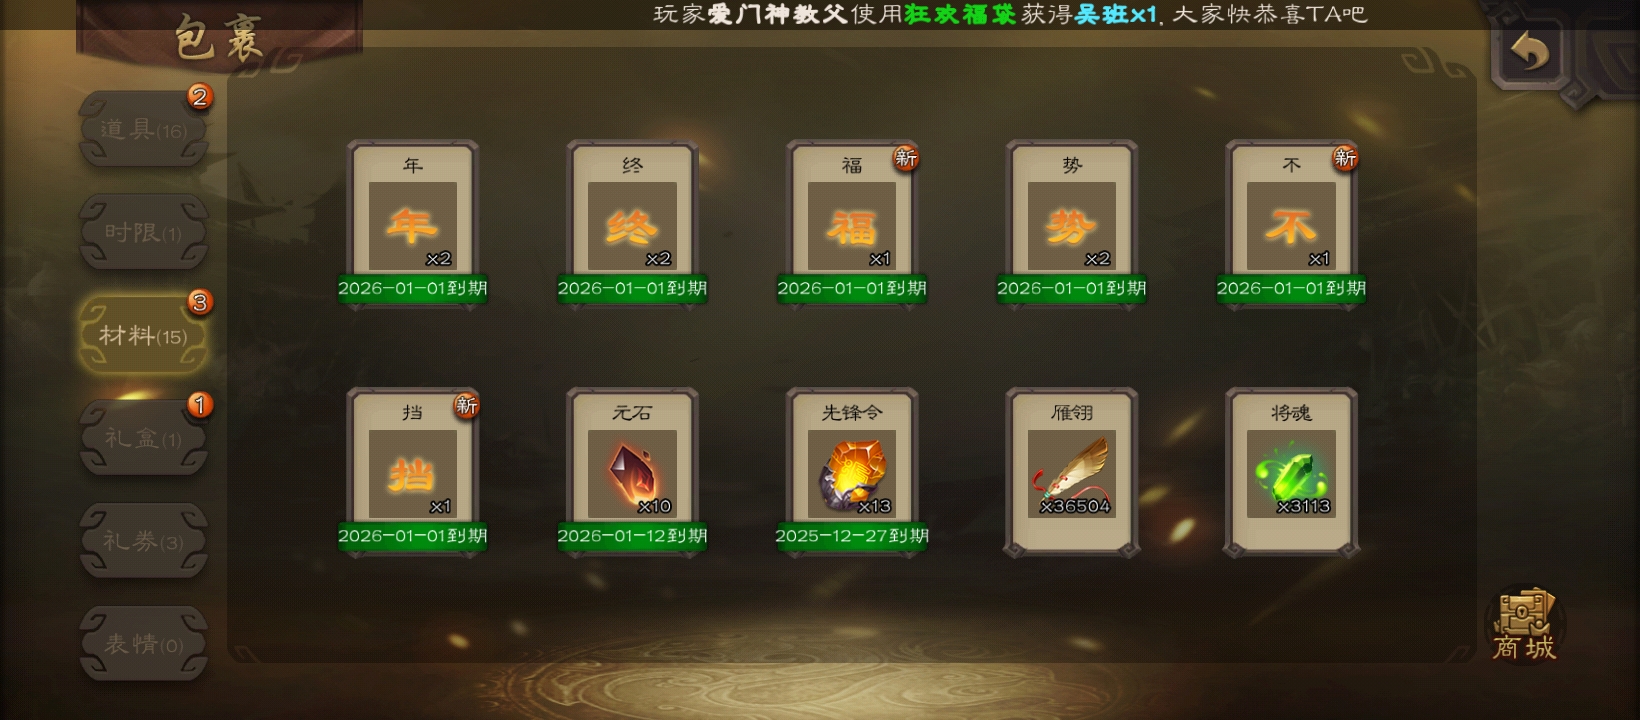Image resolution: width=1640 pixels, height=720 pixels.
Task: Select the 年 character item card
Action: (x=412, y=224)
